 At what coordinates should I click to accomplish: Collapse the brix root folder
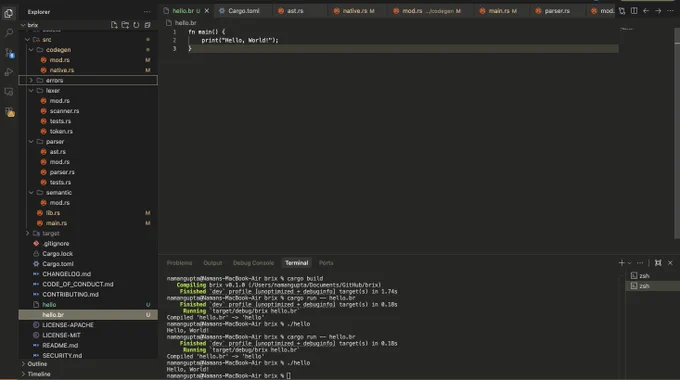tap(23, 25)
